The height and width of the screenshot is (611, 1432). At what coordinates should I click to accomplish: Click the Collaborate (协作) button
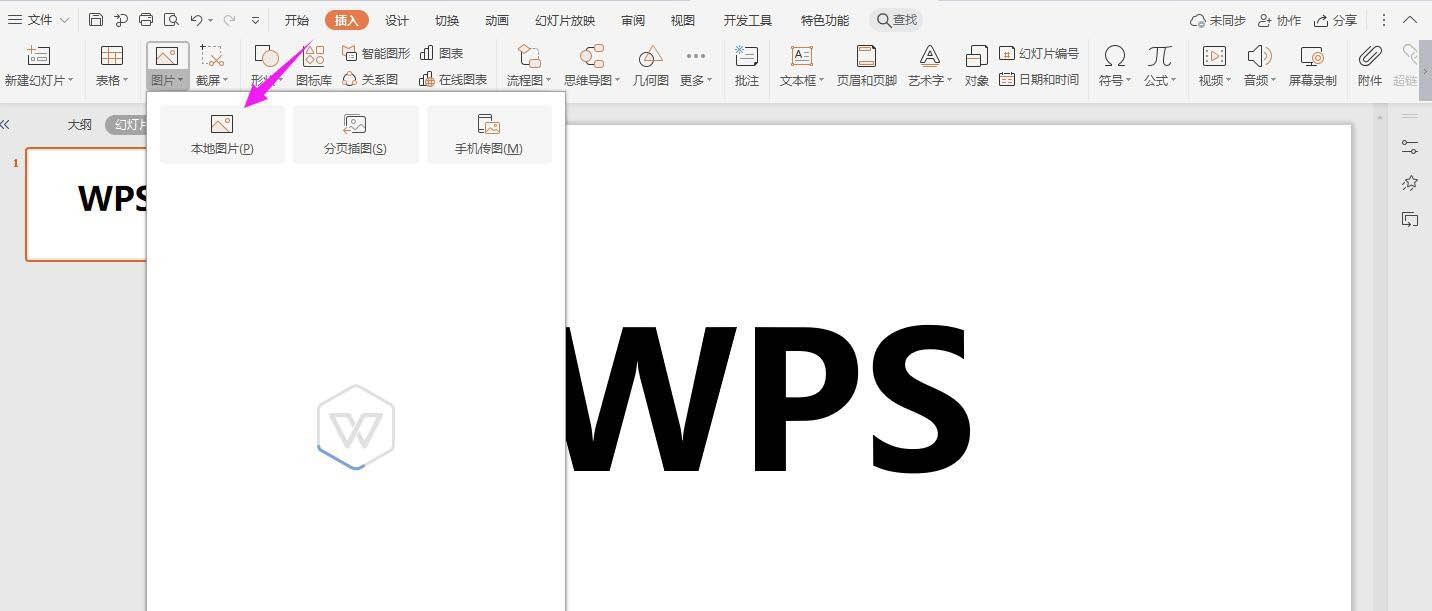click(x=1280, y=20)
